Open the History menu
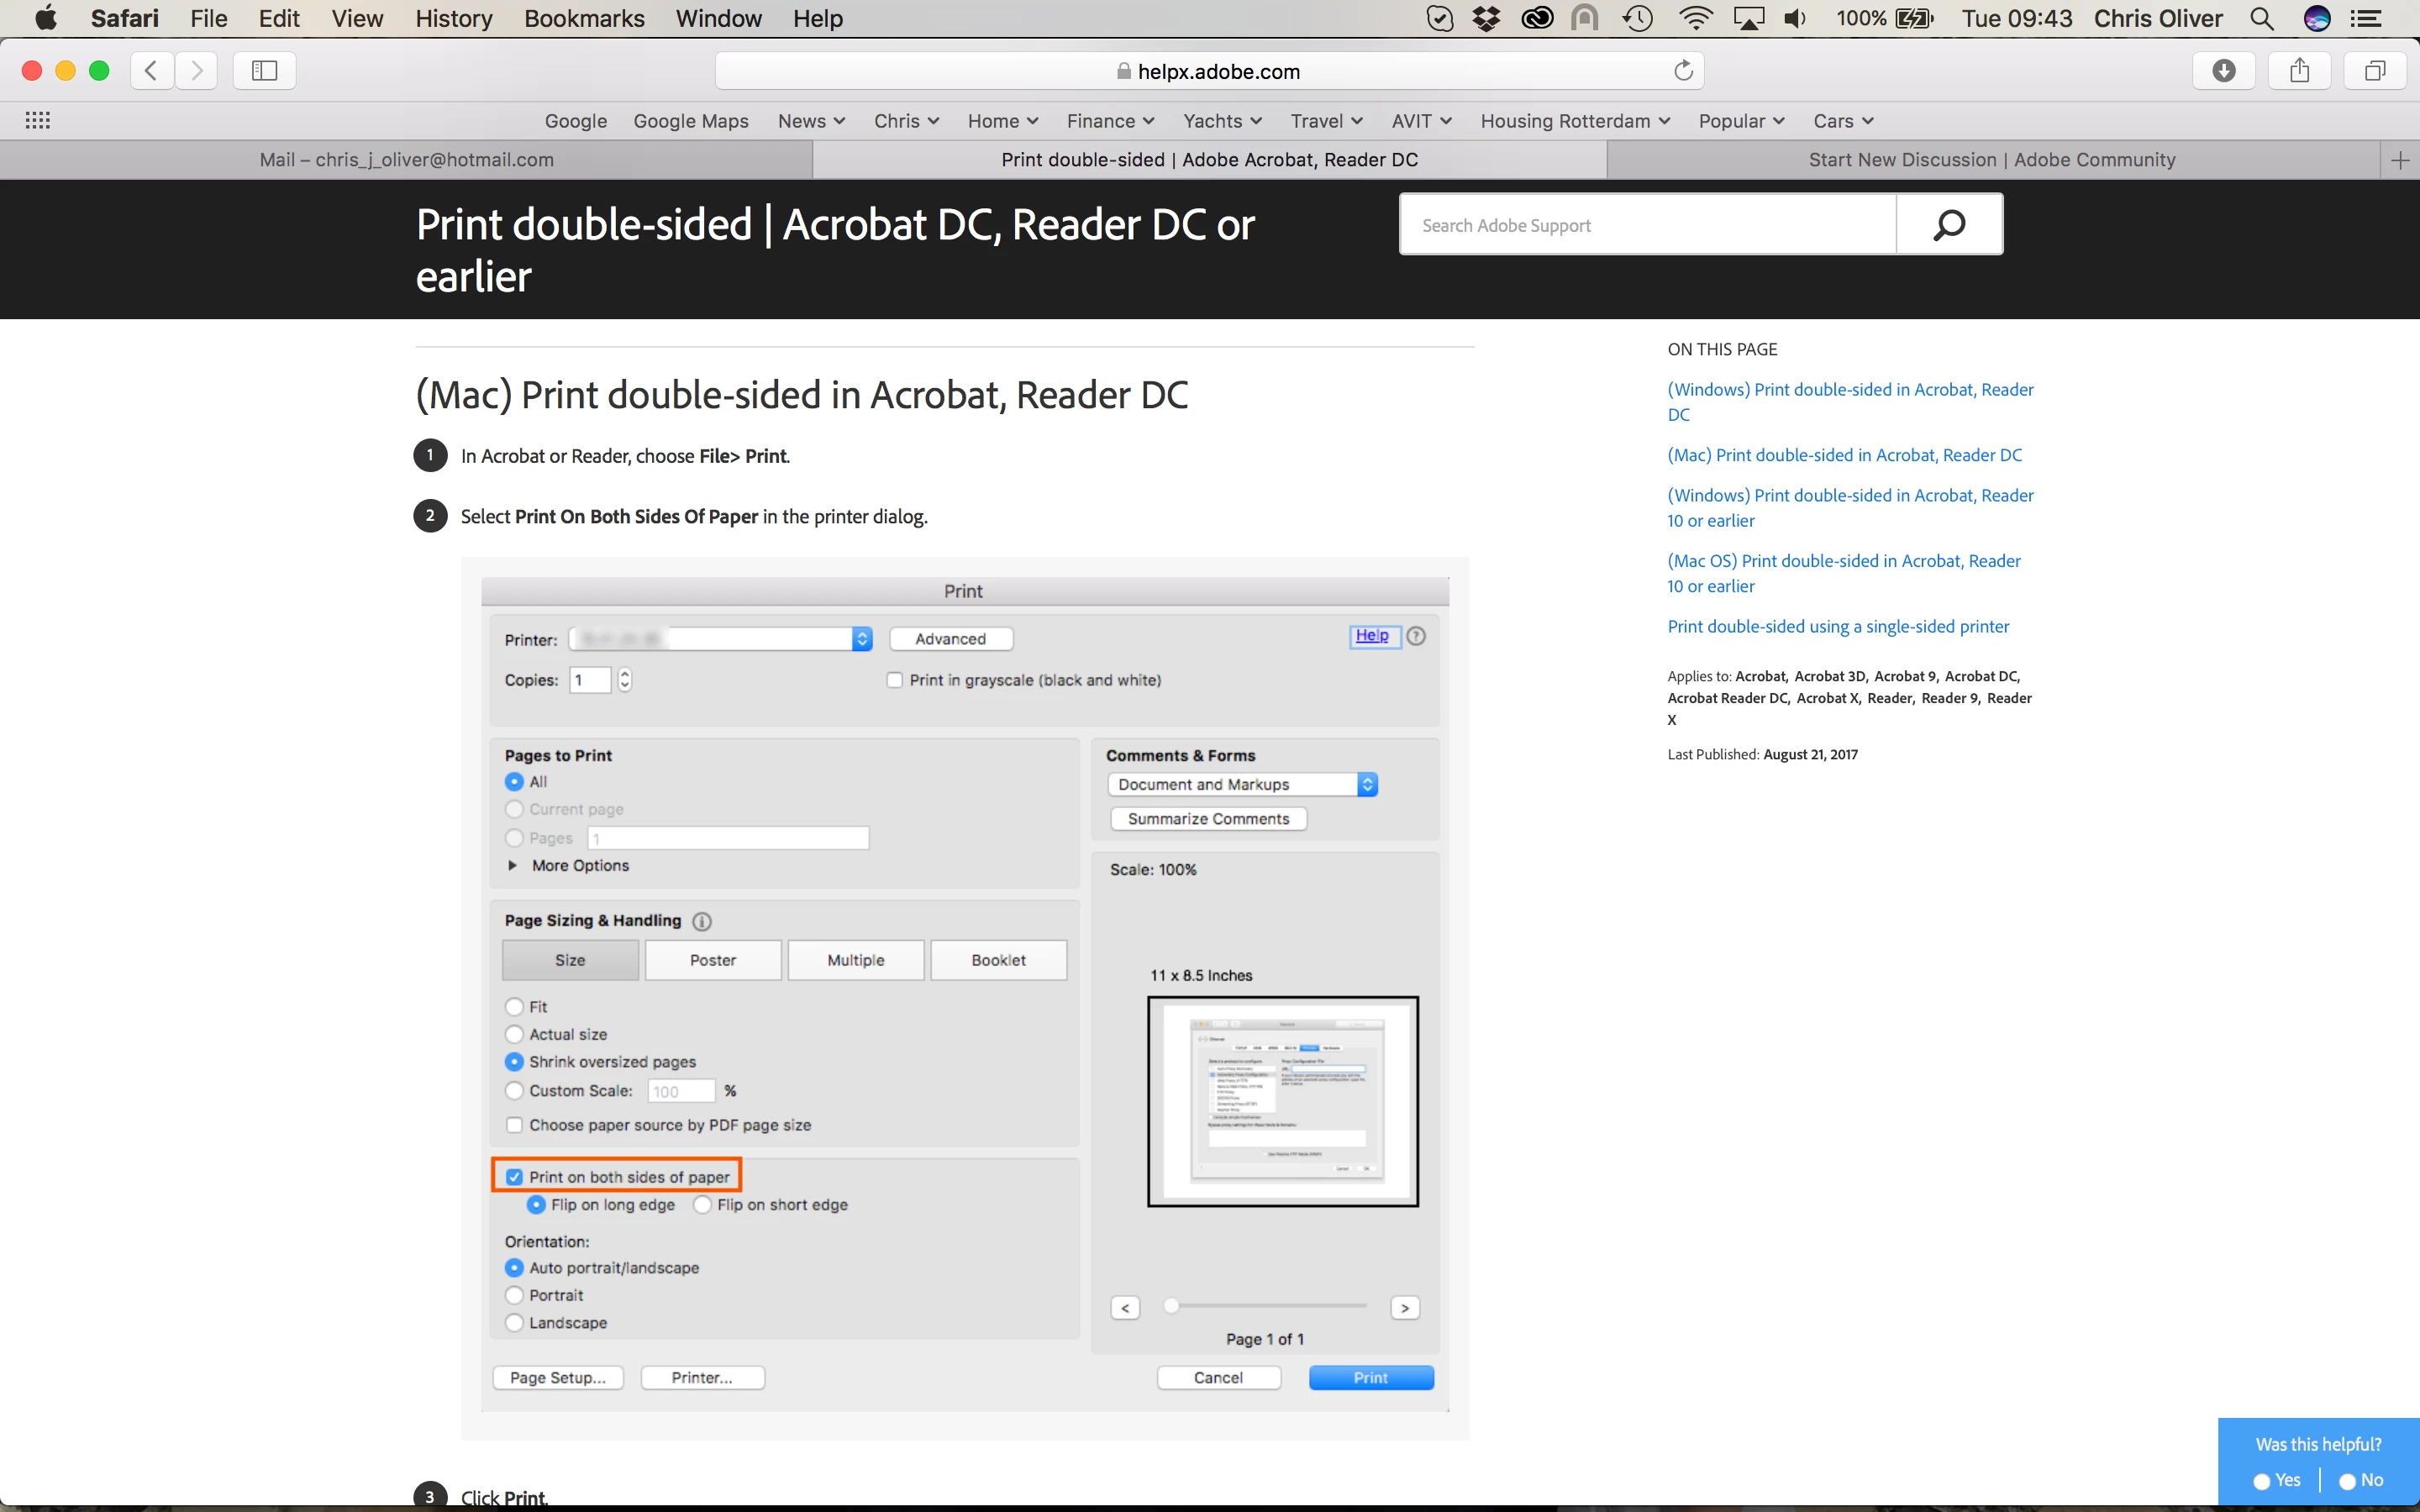2420x1512 pixels. coord(453,19)
